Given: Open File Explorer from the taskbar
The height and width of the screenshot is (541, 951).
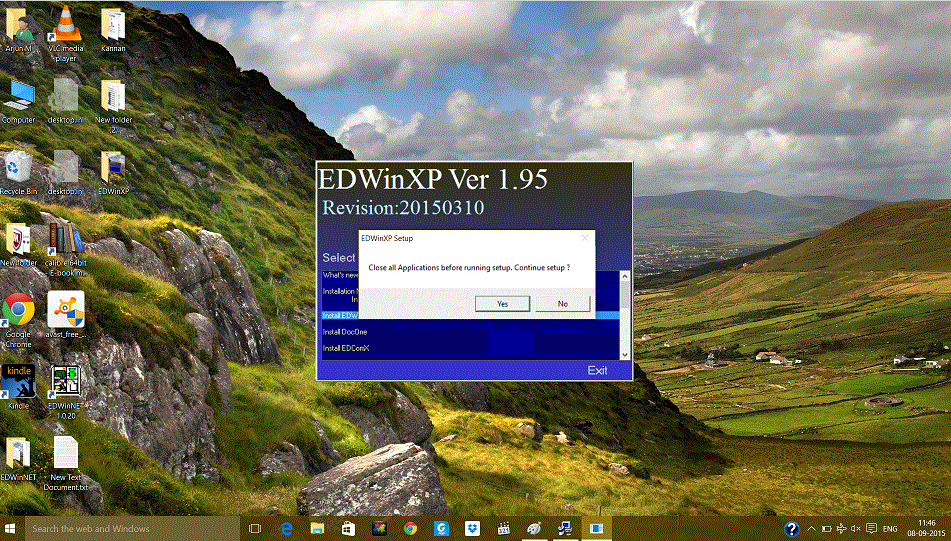Looking at the screenshot, I should point(317,528).
